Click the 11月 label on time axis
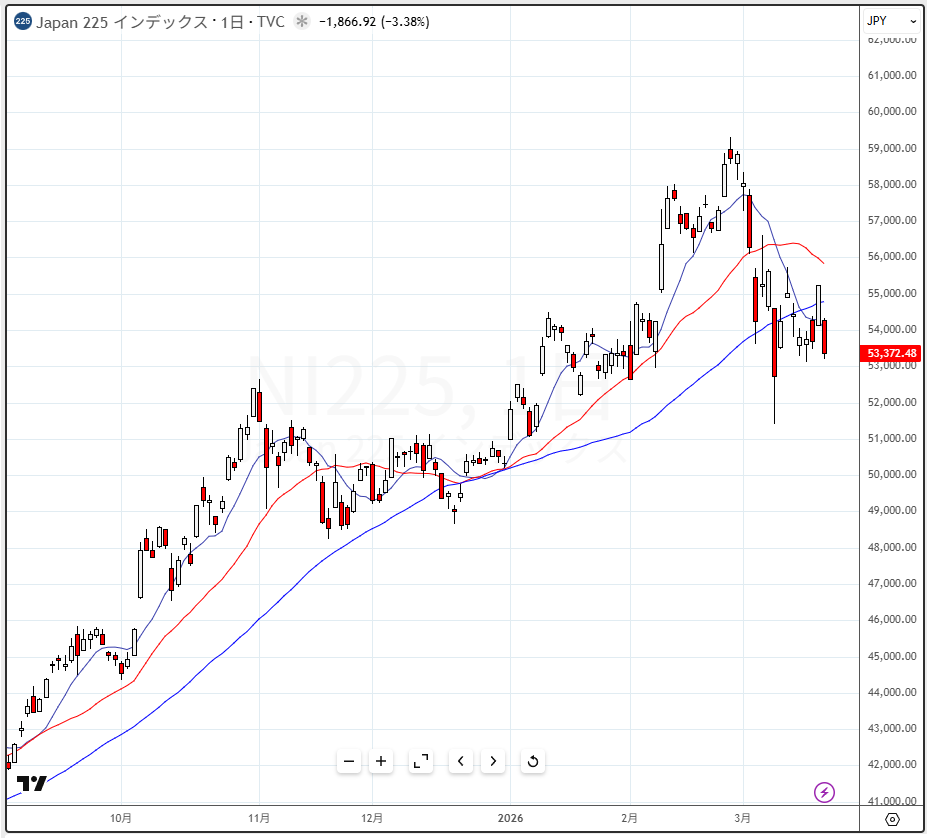 coord(259,818)
